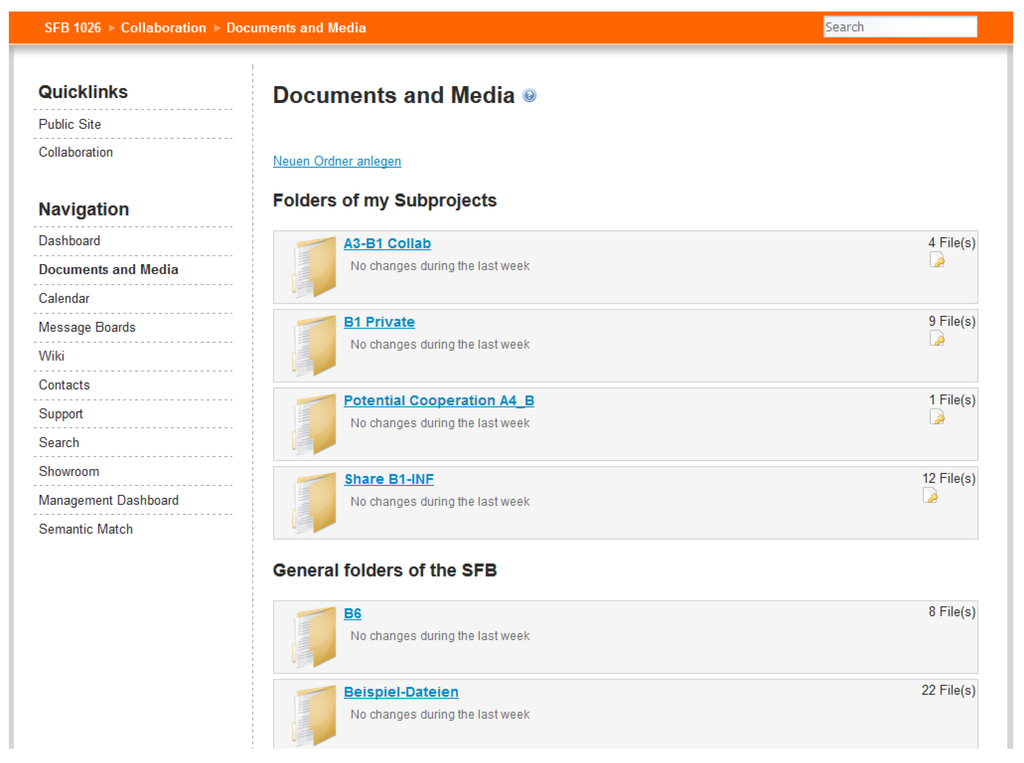Click the edit icon under 4 File(s)
Image resolution: width=1024 pixels, height=763 pixels.
(937, 260)
